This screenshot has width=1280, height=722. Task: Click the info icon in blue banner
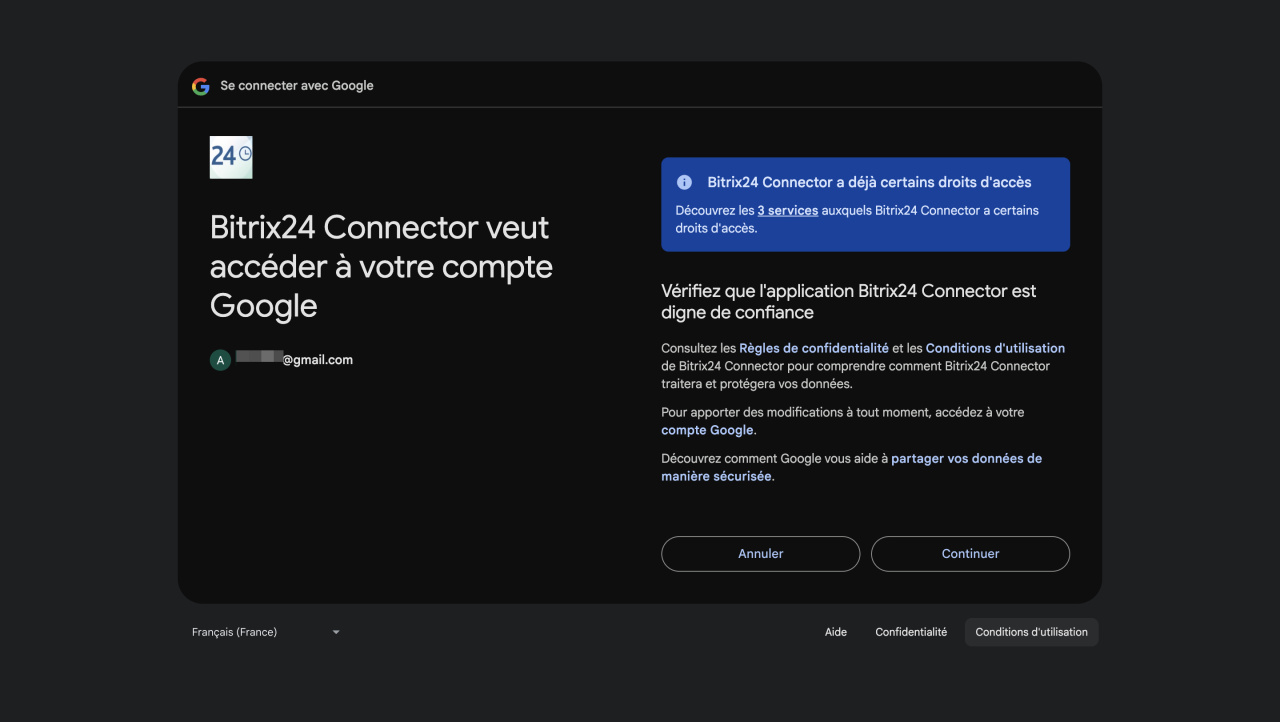(x=684, y=182)
